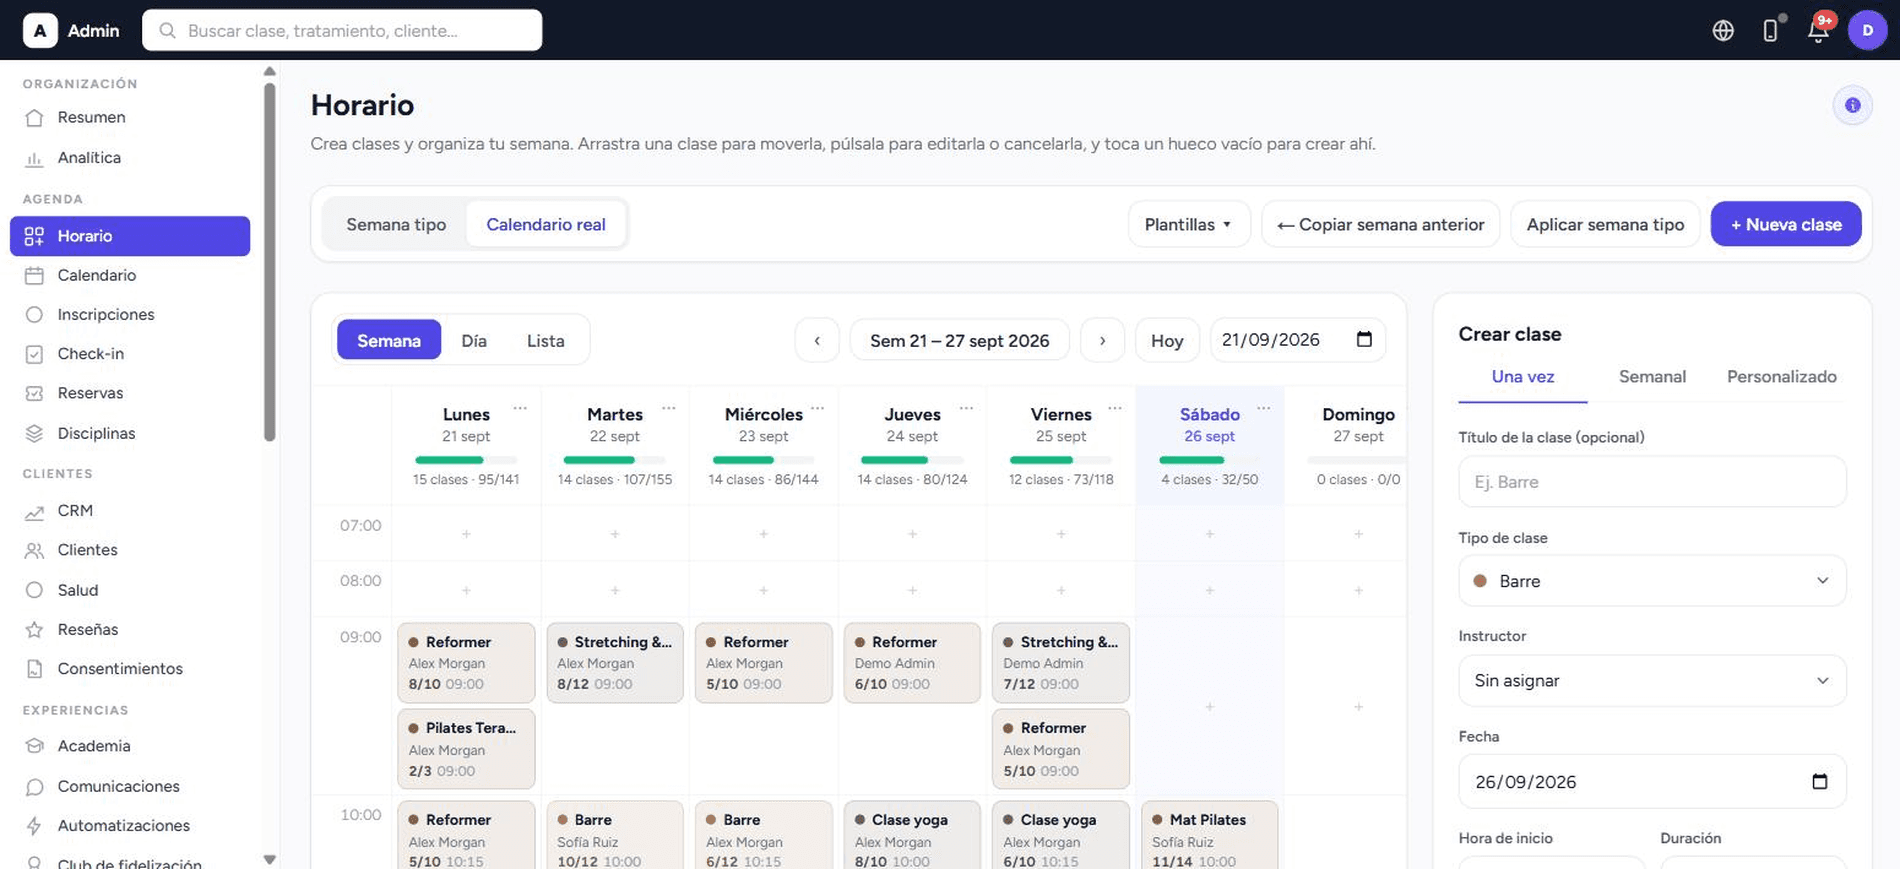Add class on Miércoles at 08:00
Screen dimensions: 1900x869
(763, 590)
